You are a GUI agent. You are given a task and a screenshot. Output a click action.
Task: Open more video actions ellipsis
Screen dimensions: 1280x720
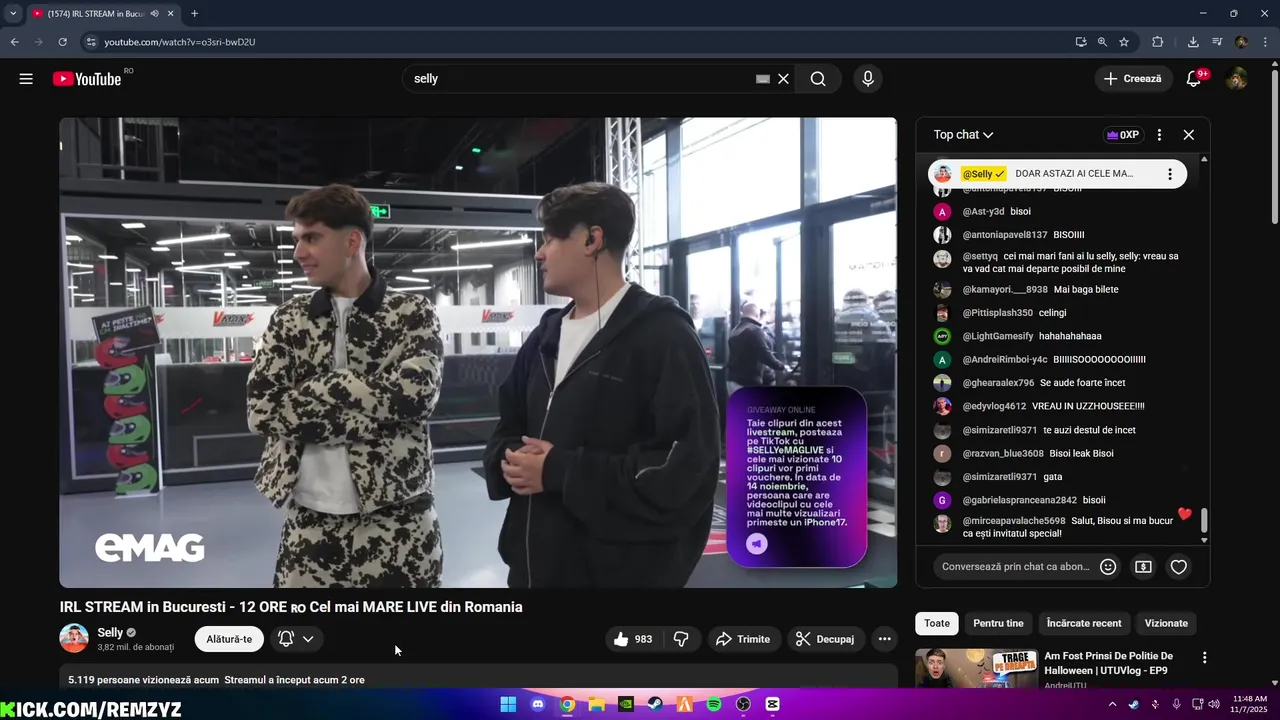[884, 639]
